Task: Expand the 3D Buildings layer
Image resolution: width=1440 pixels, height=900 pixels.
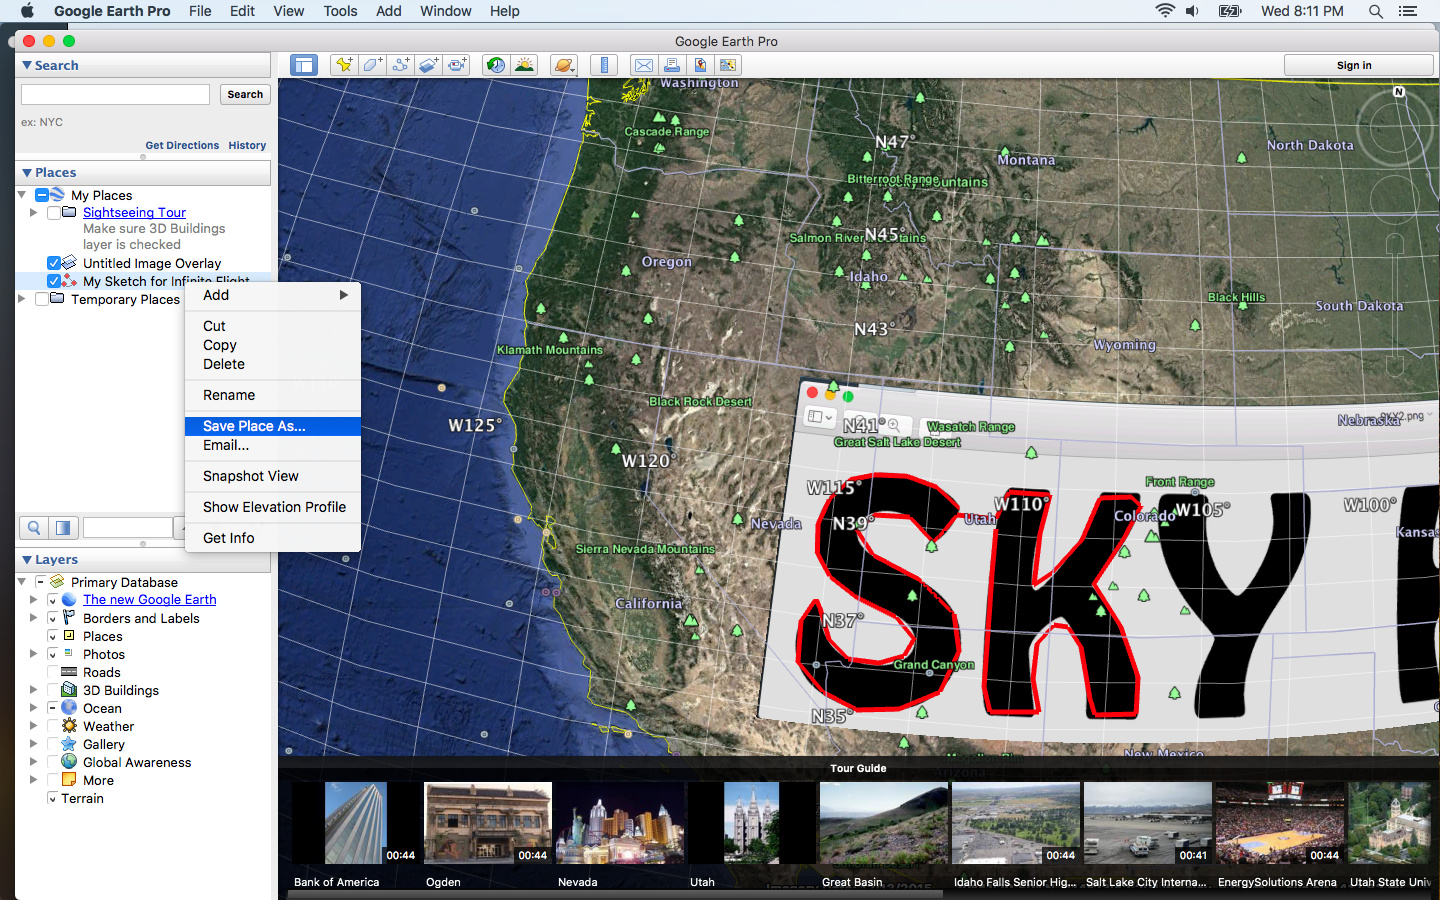Action: click(33, 690)
